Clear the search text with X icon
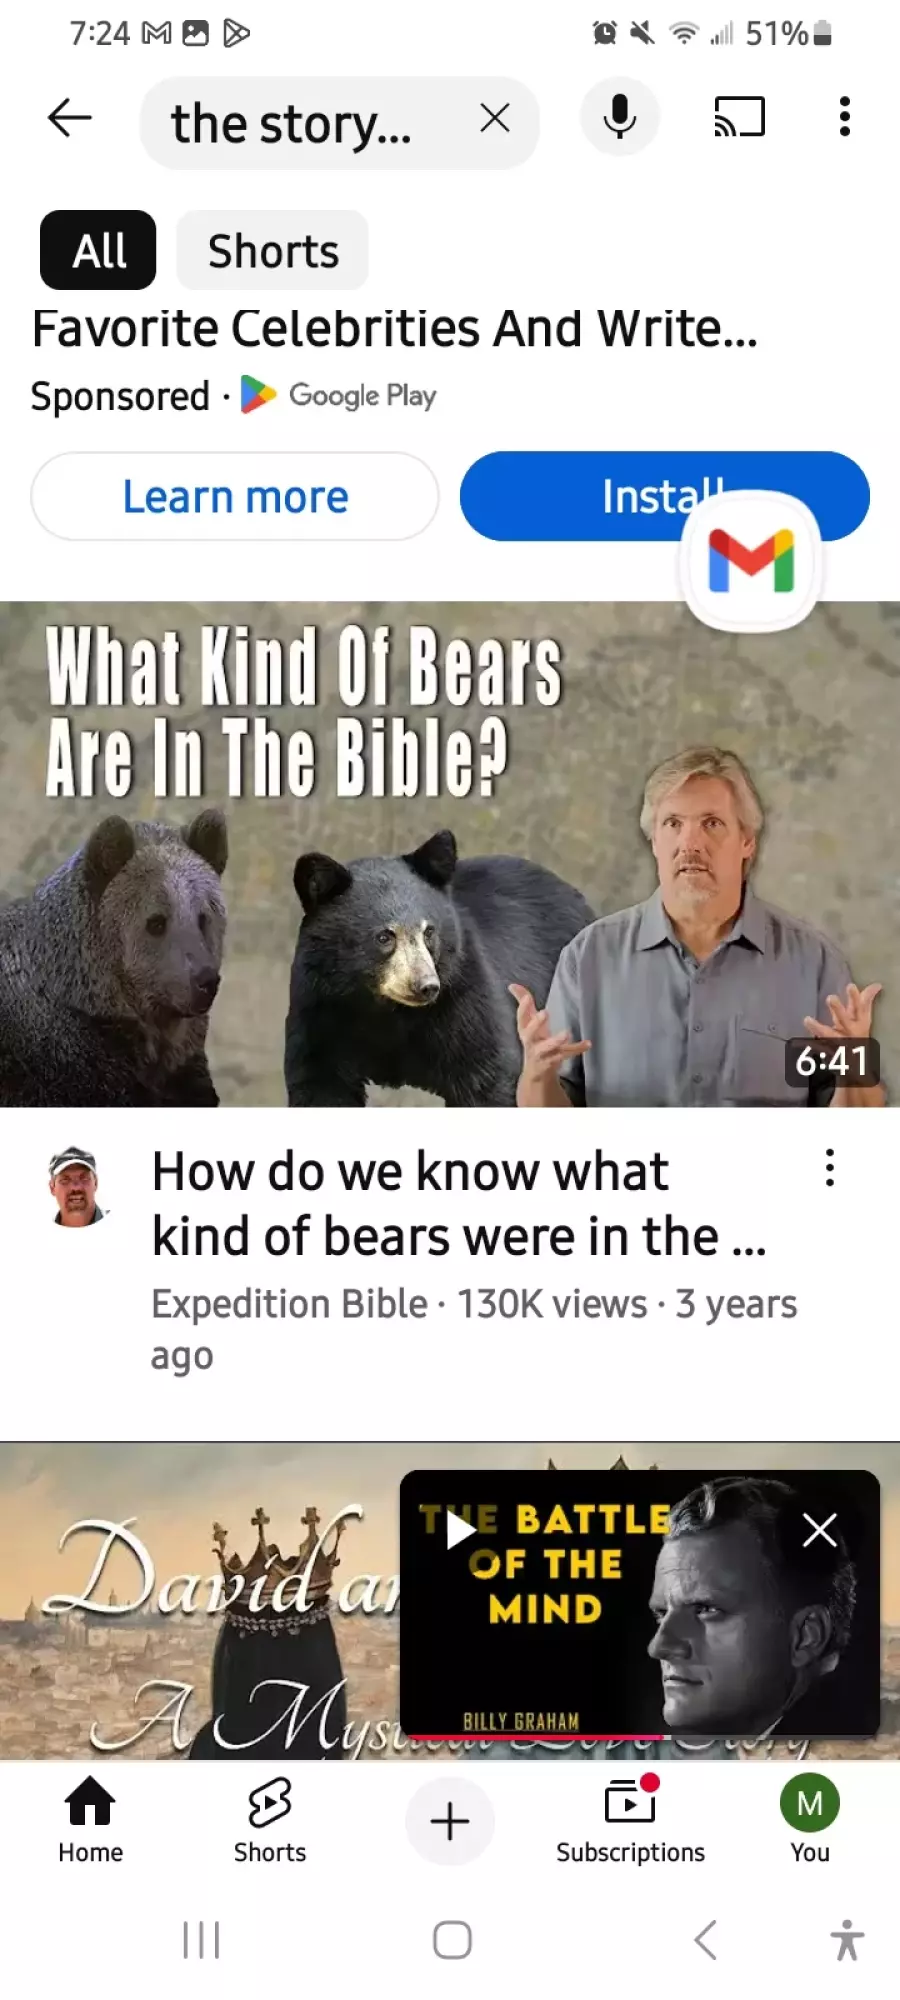The image size is (900, 2000). point(494,118)
